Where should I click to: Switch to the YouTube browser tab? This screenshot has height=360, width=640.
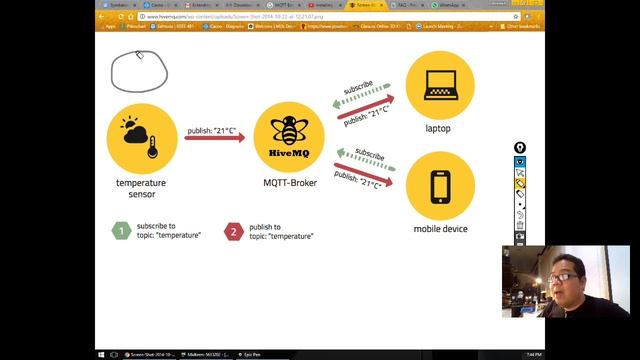click(x=324, y=5)
